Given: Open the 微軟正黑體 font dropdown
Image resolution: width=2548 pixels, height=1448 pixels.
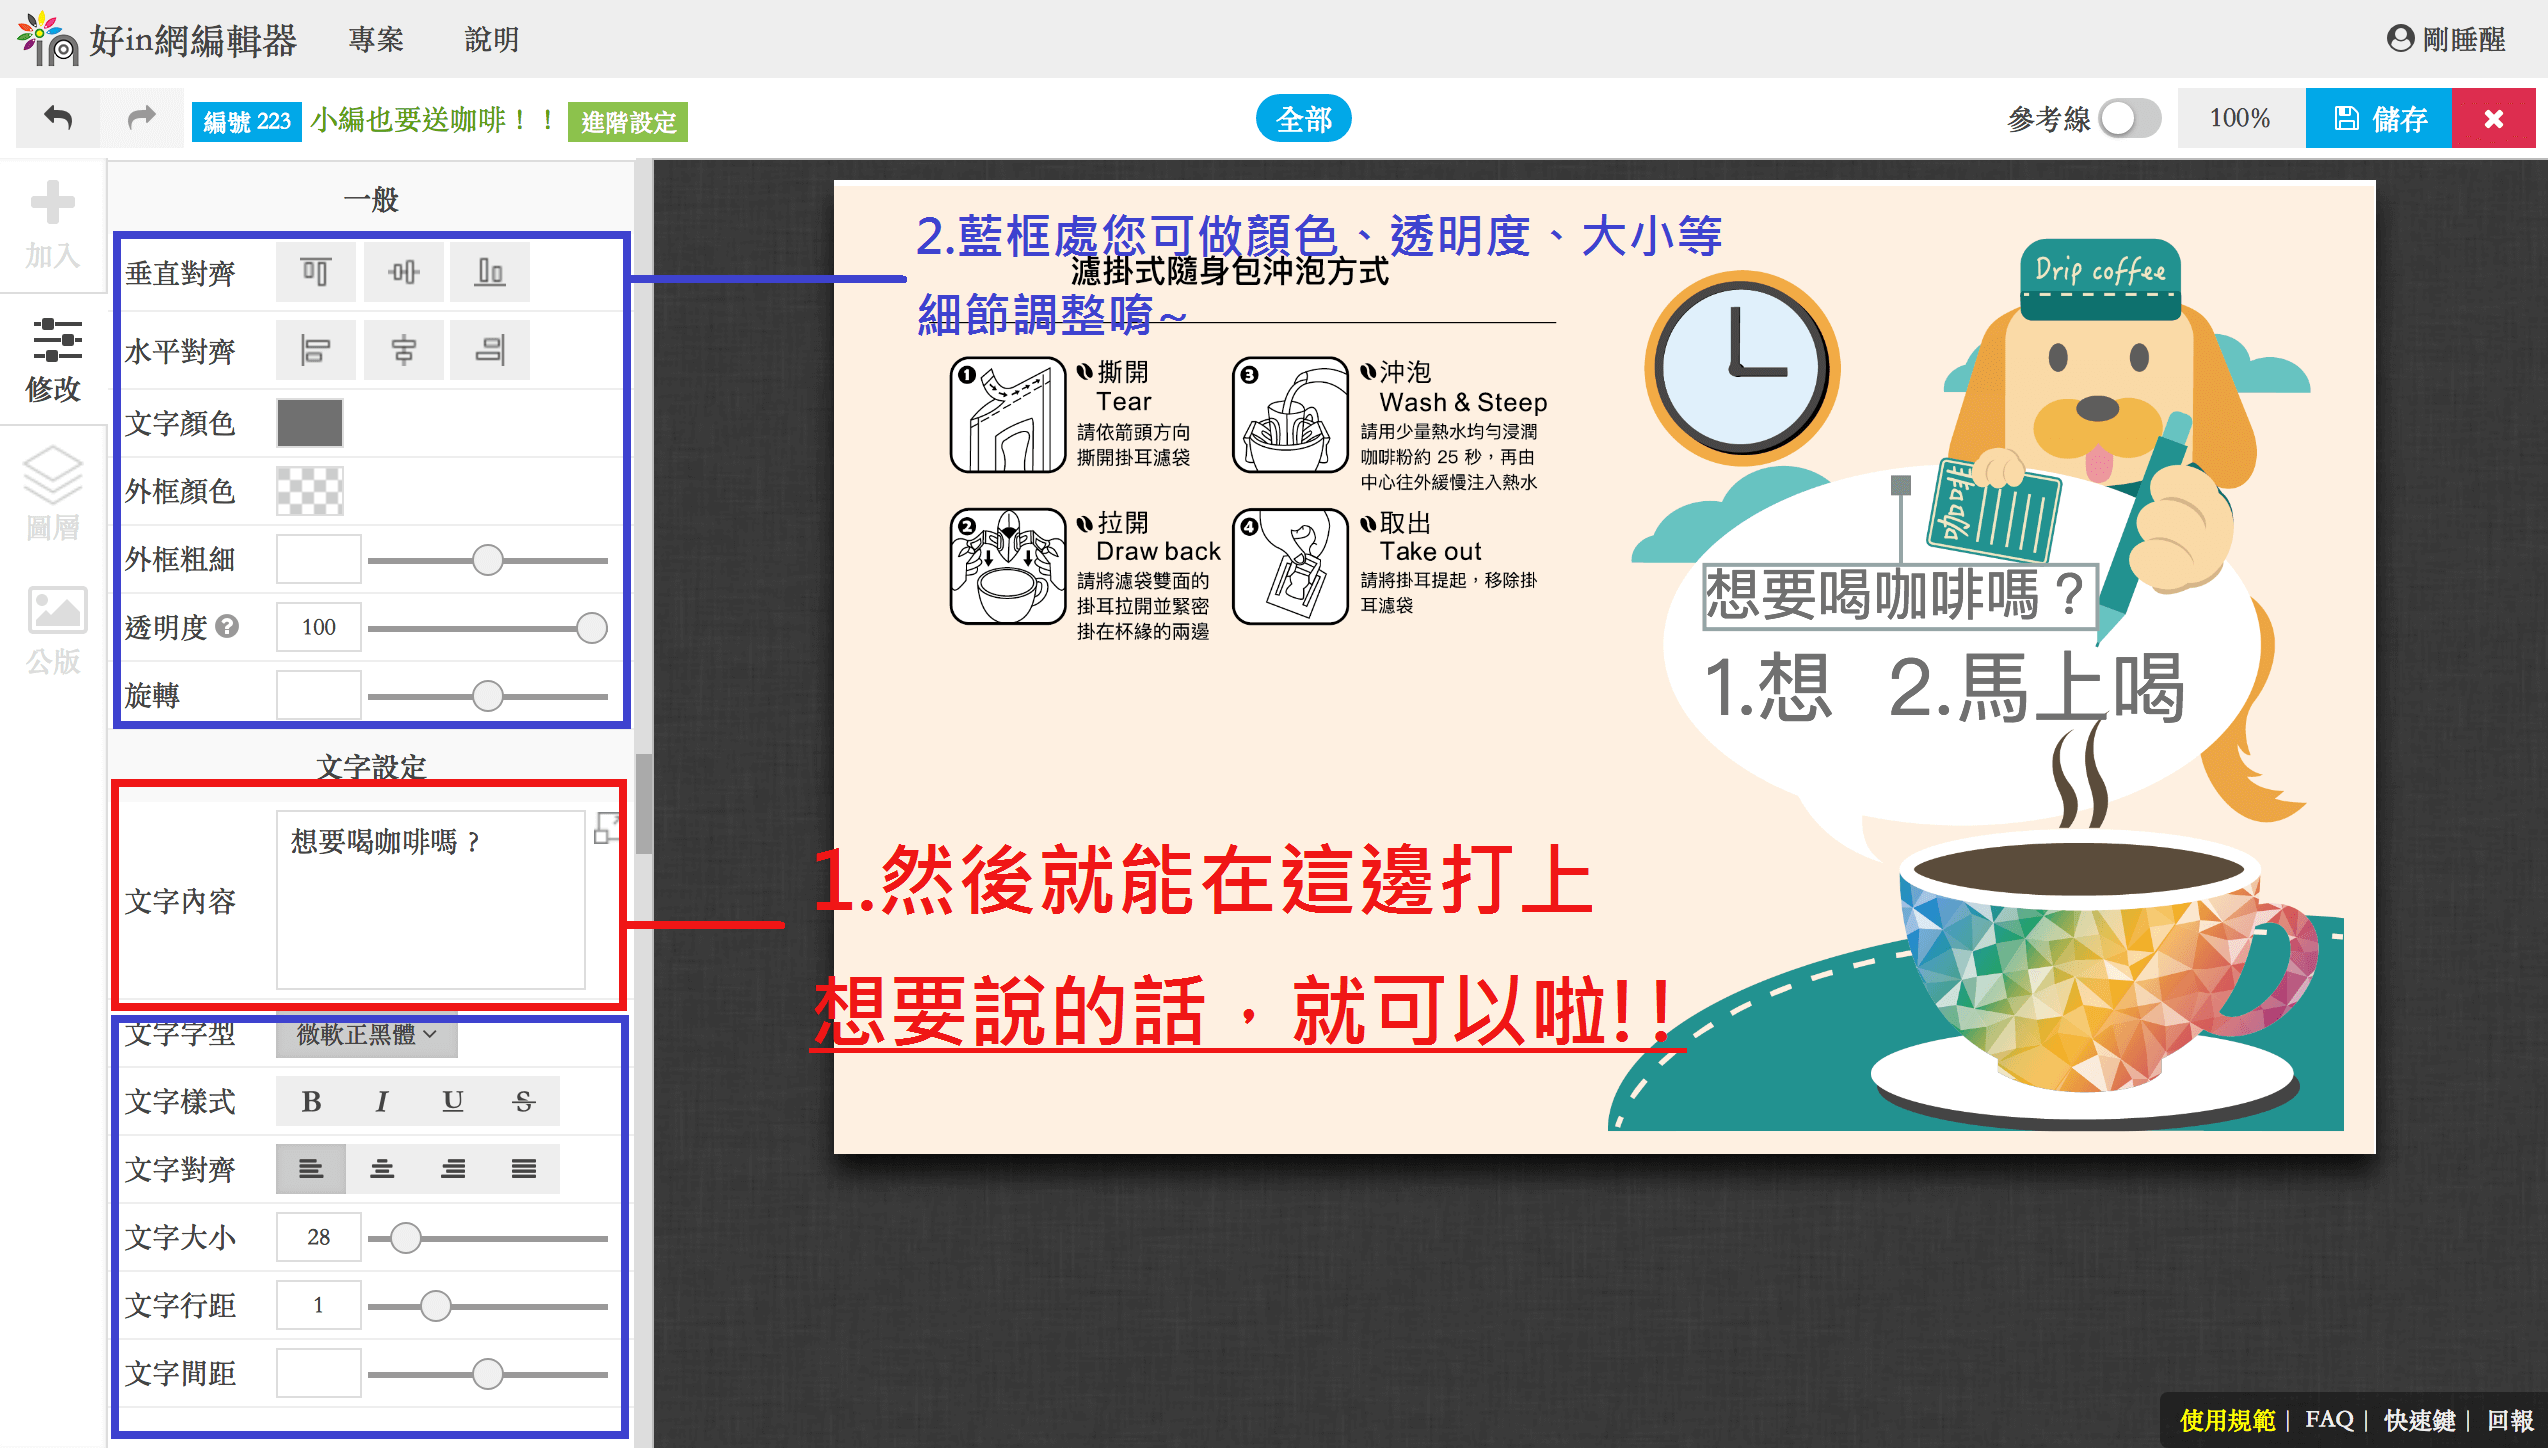Looking at the screenshot, I should (366, 1035).
